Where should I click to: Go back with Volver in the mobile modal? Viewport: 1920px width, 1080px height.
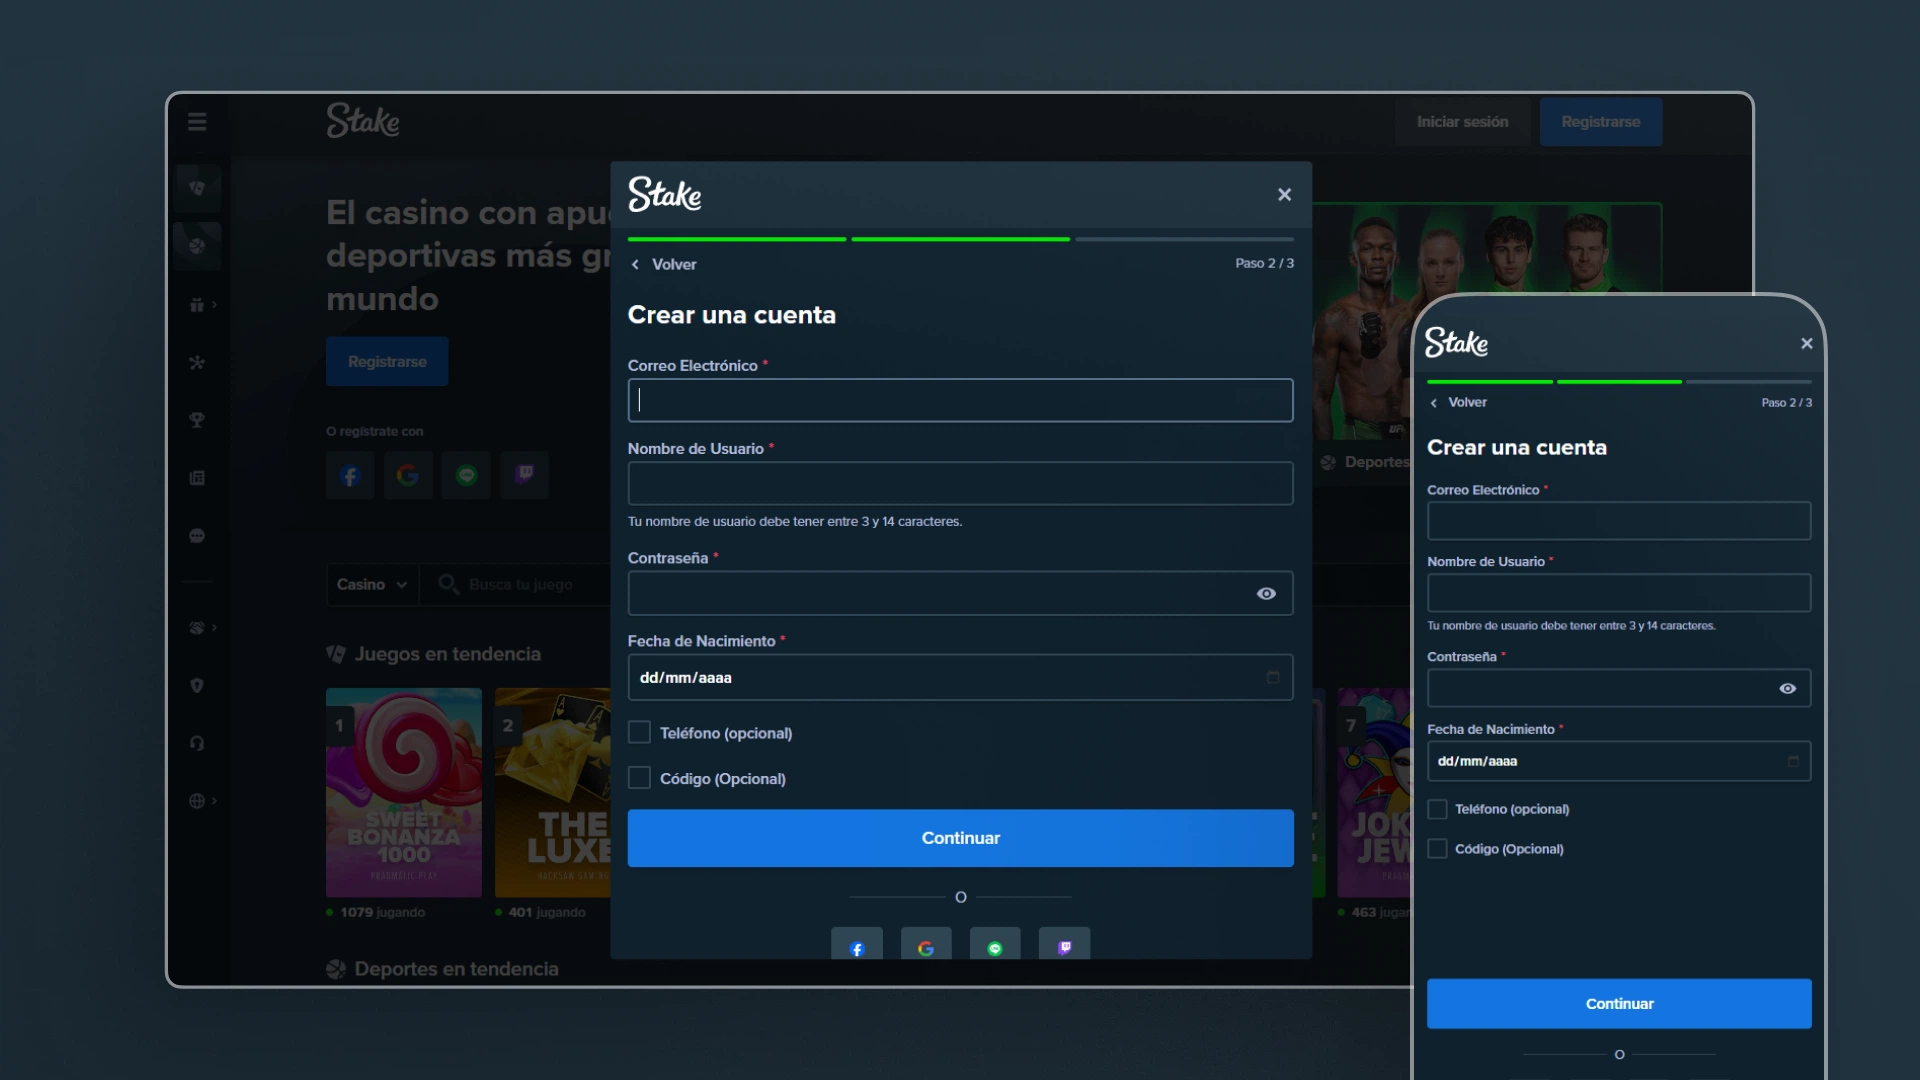(x=1459, y=402)
